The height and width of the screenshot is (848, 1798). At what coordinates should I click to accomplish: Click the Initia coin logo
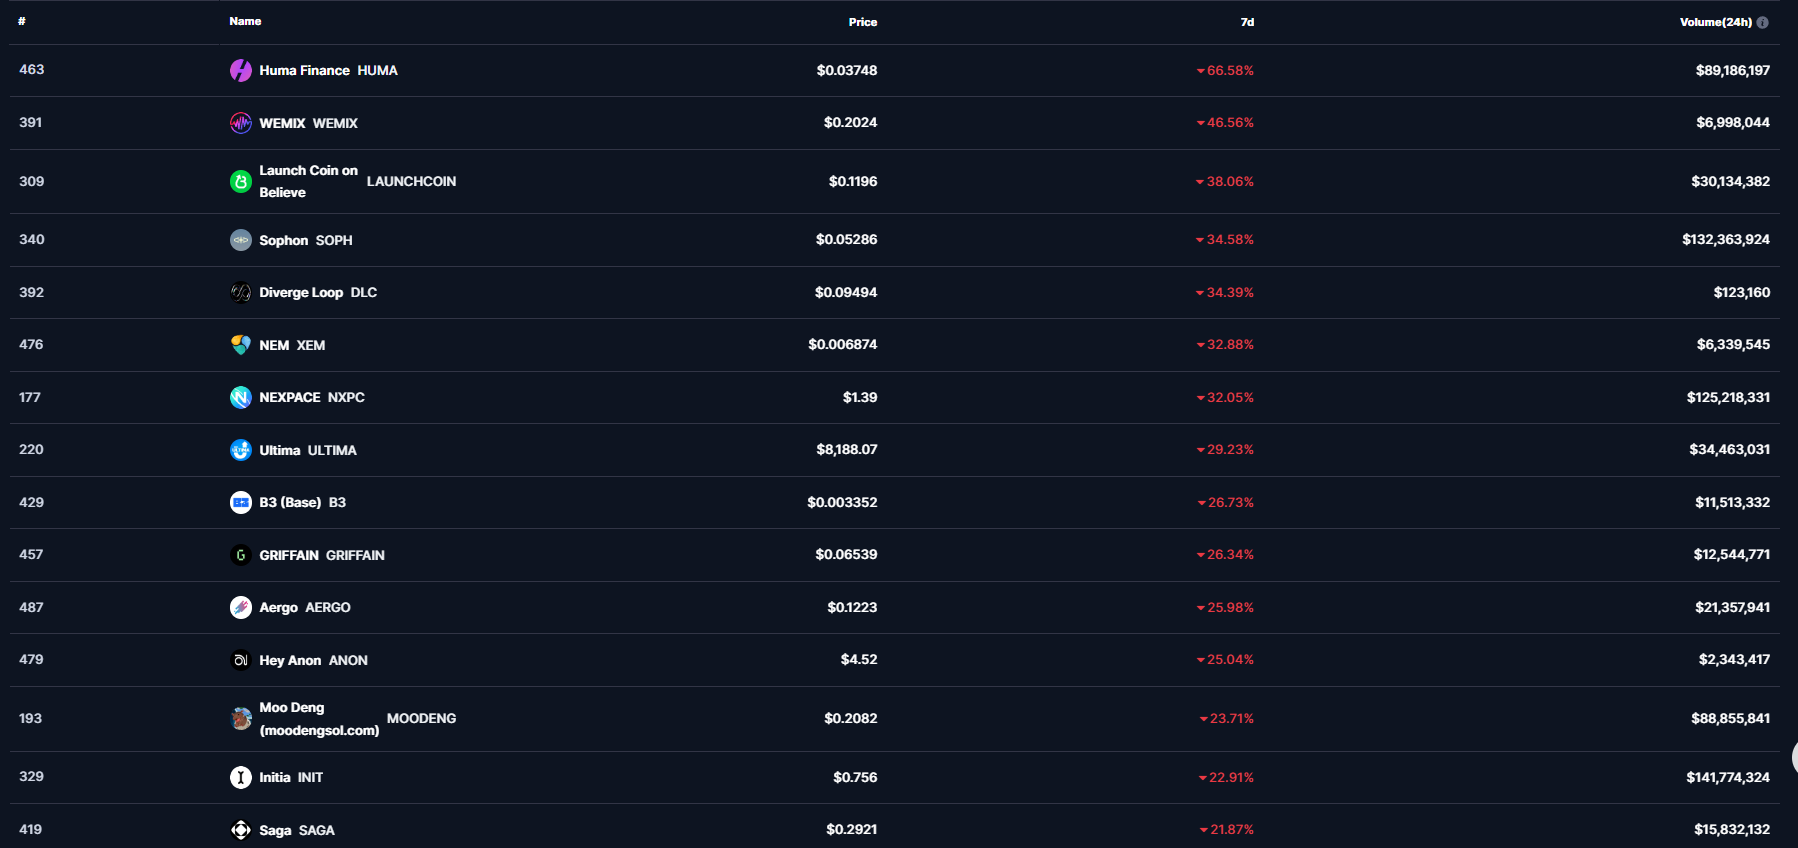click(241, 777)
